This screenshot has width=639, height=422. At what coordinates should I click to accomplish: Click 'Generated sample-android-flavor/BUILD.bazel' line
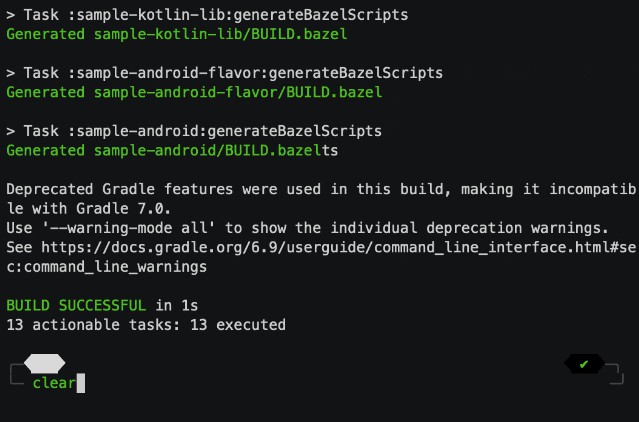[x=194, y=92]
